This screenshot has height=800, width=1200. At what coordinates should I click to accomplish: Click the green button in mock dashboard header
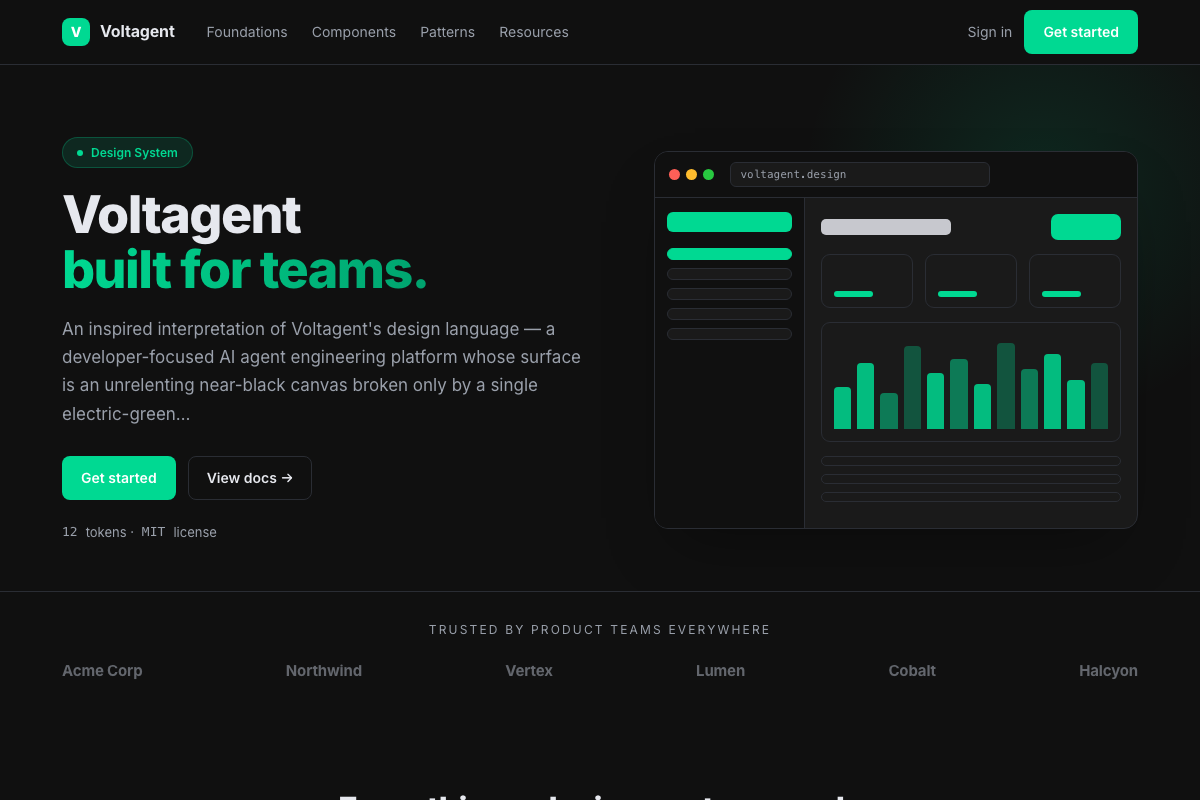[1086, 227]
